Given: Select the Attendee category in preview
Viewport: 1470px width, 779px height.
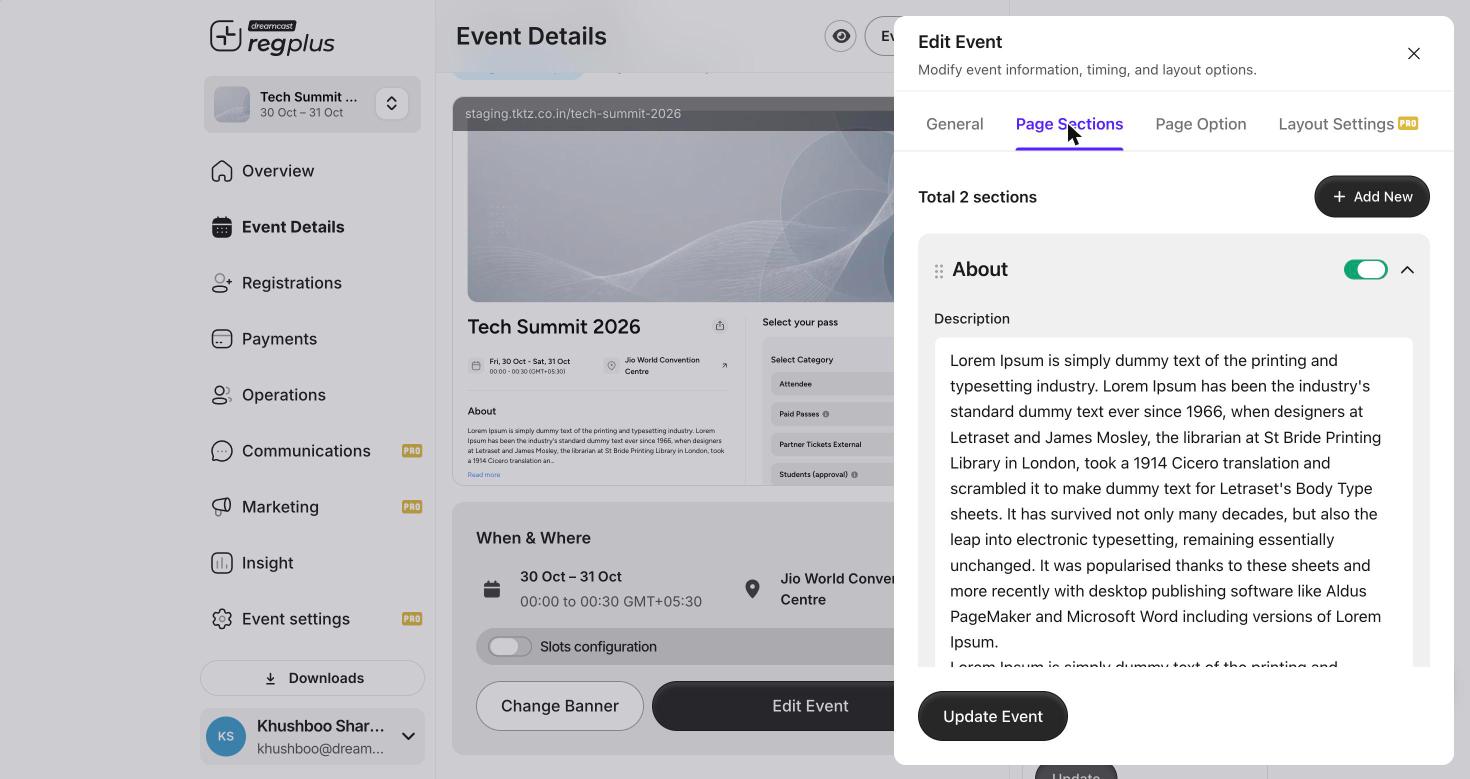Looking at the screenshot, I should coord(832,384).
